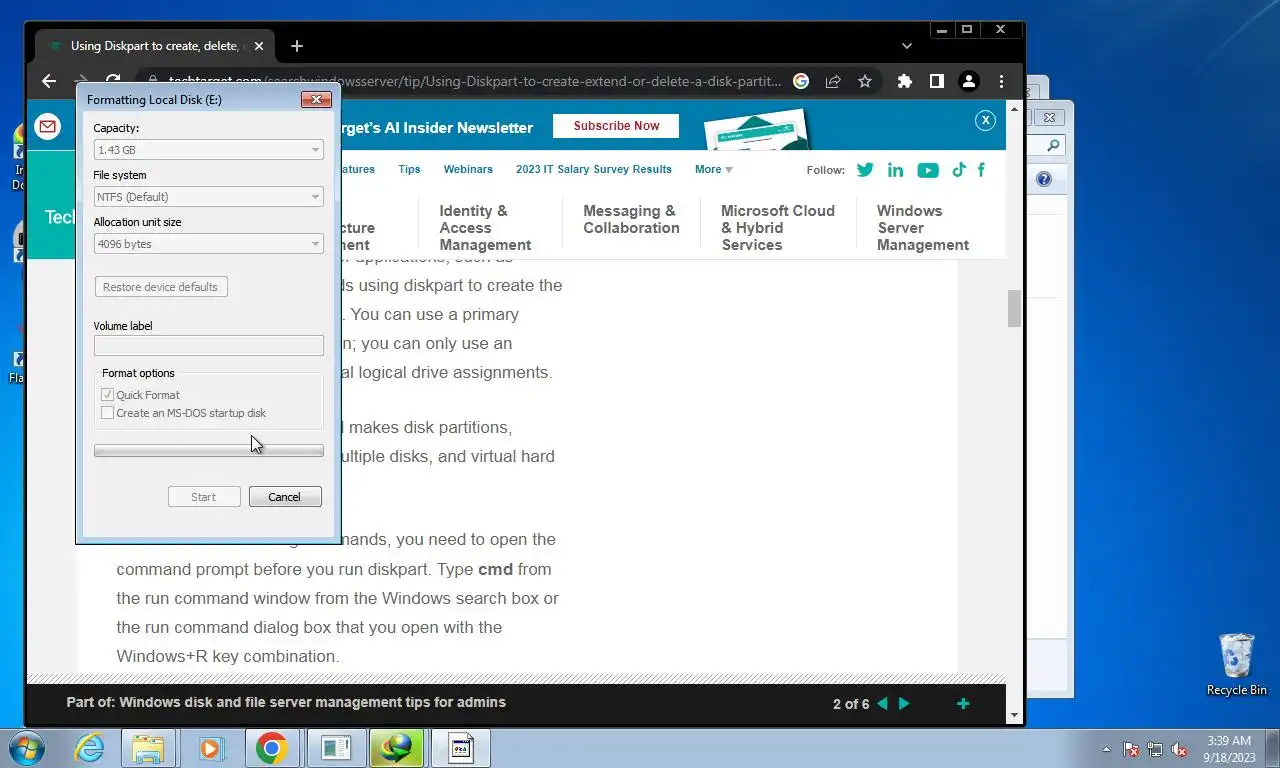Viewport: 1280px width, 768px height.
Task: Open the Google icon in address bar
Action: (x=801, y=82)
